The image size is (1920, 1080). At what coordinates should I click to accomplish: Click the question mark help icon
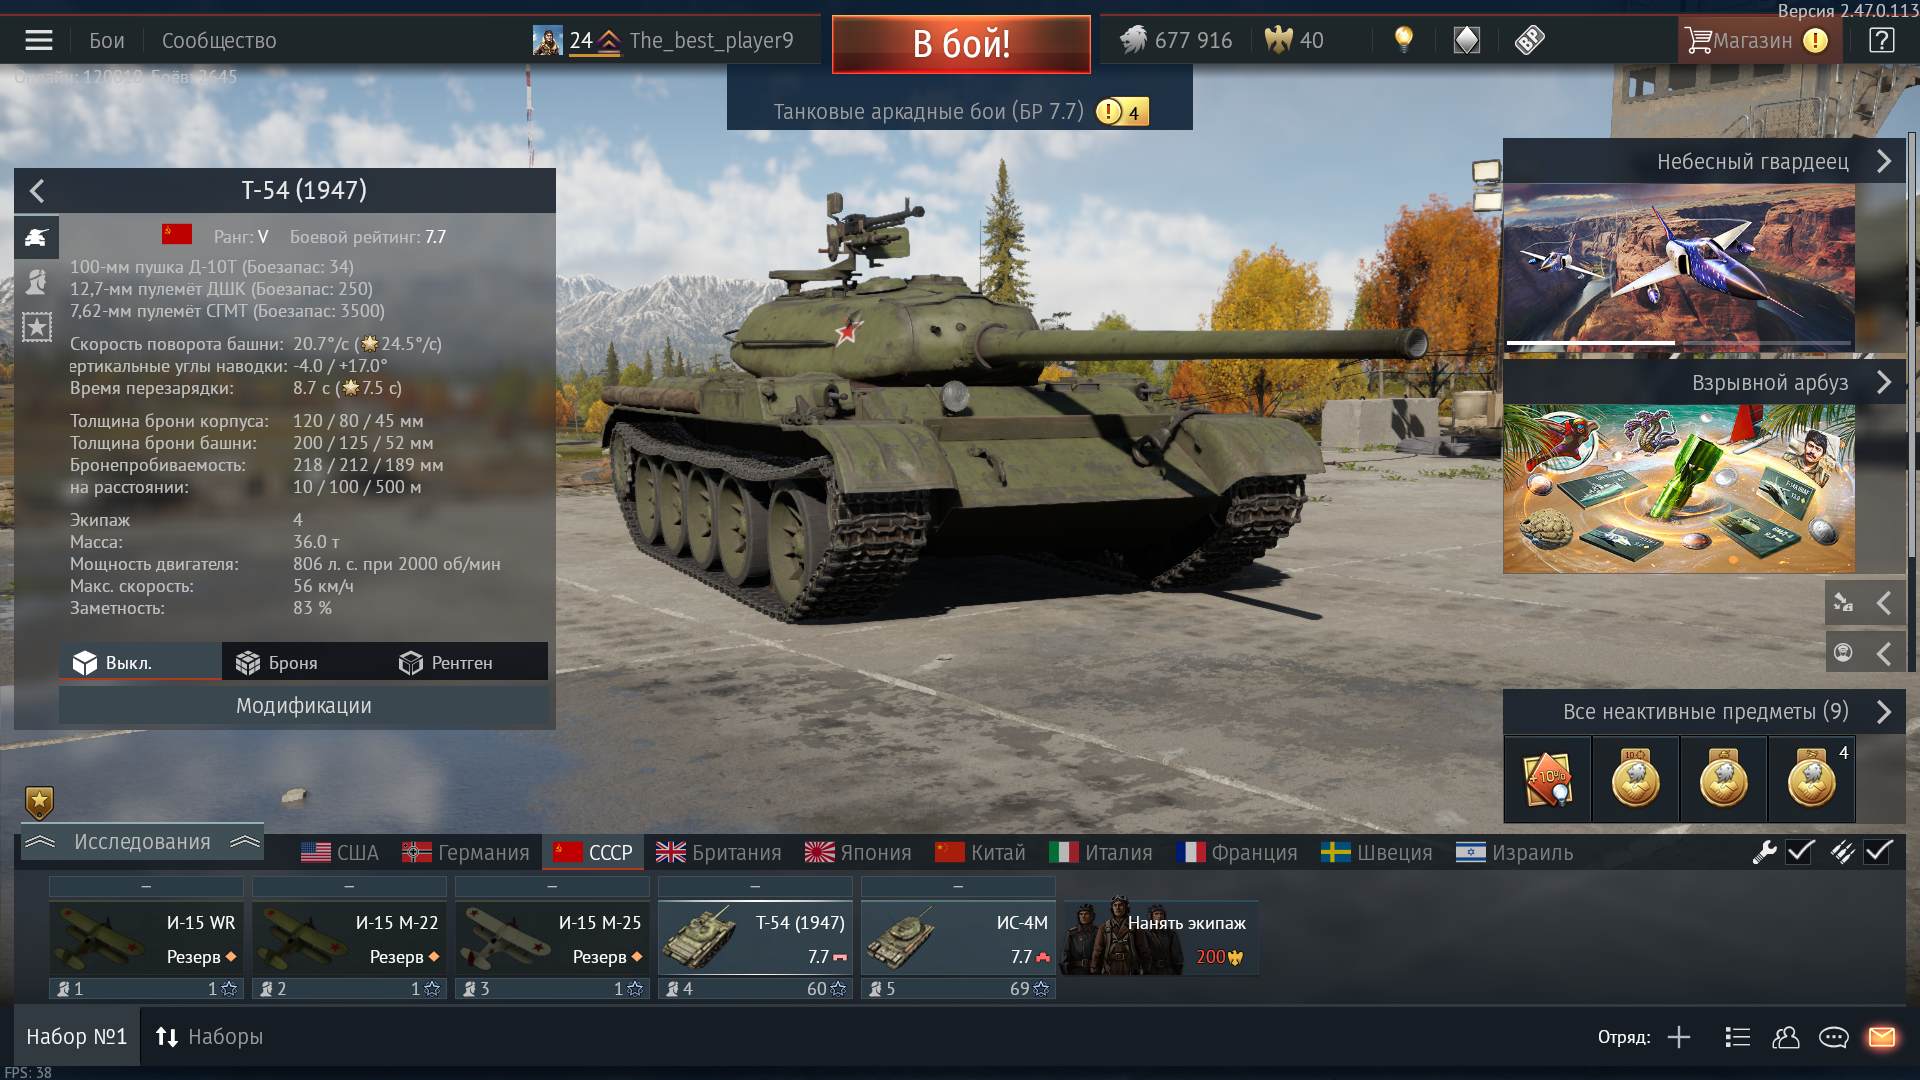click(x=1881, y=40)
